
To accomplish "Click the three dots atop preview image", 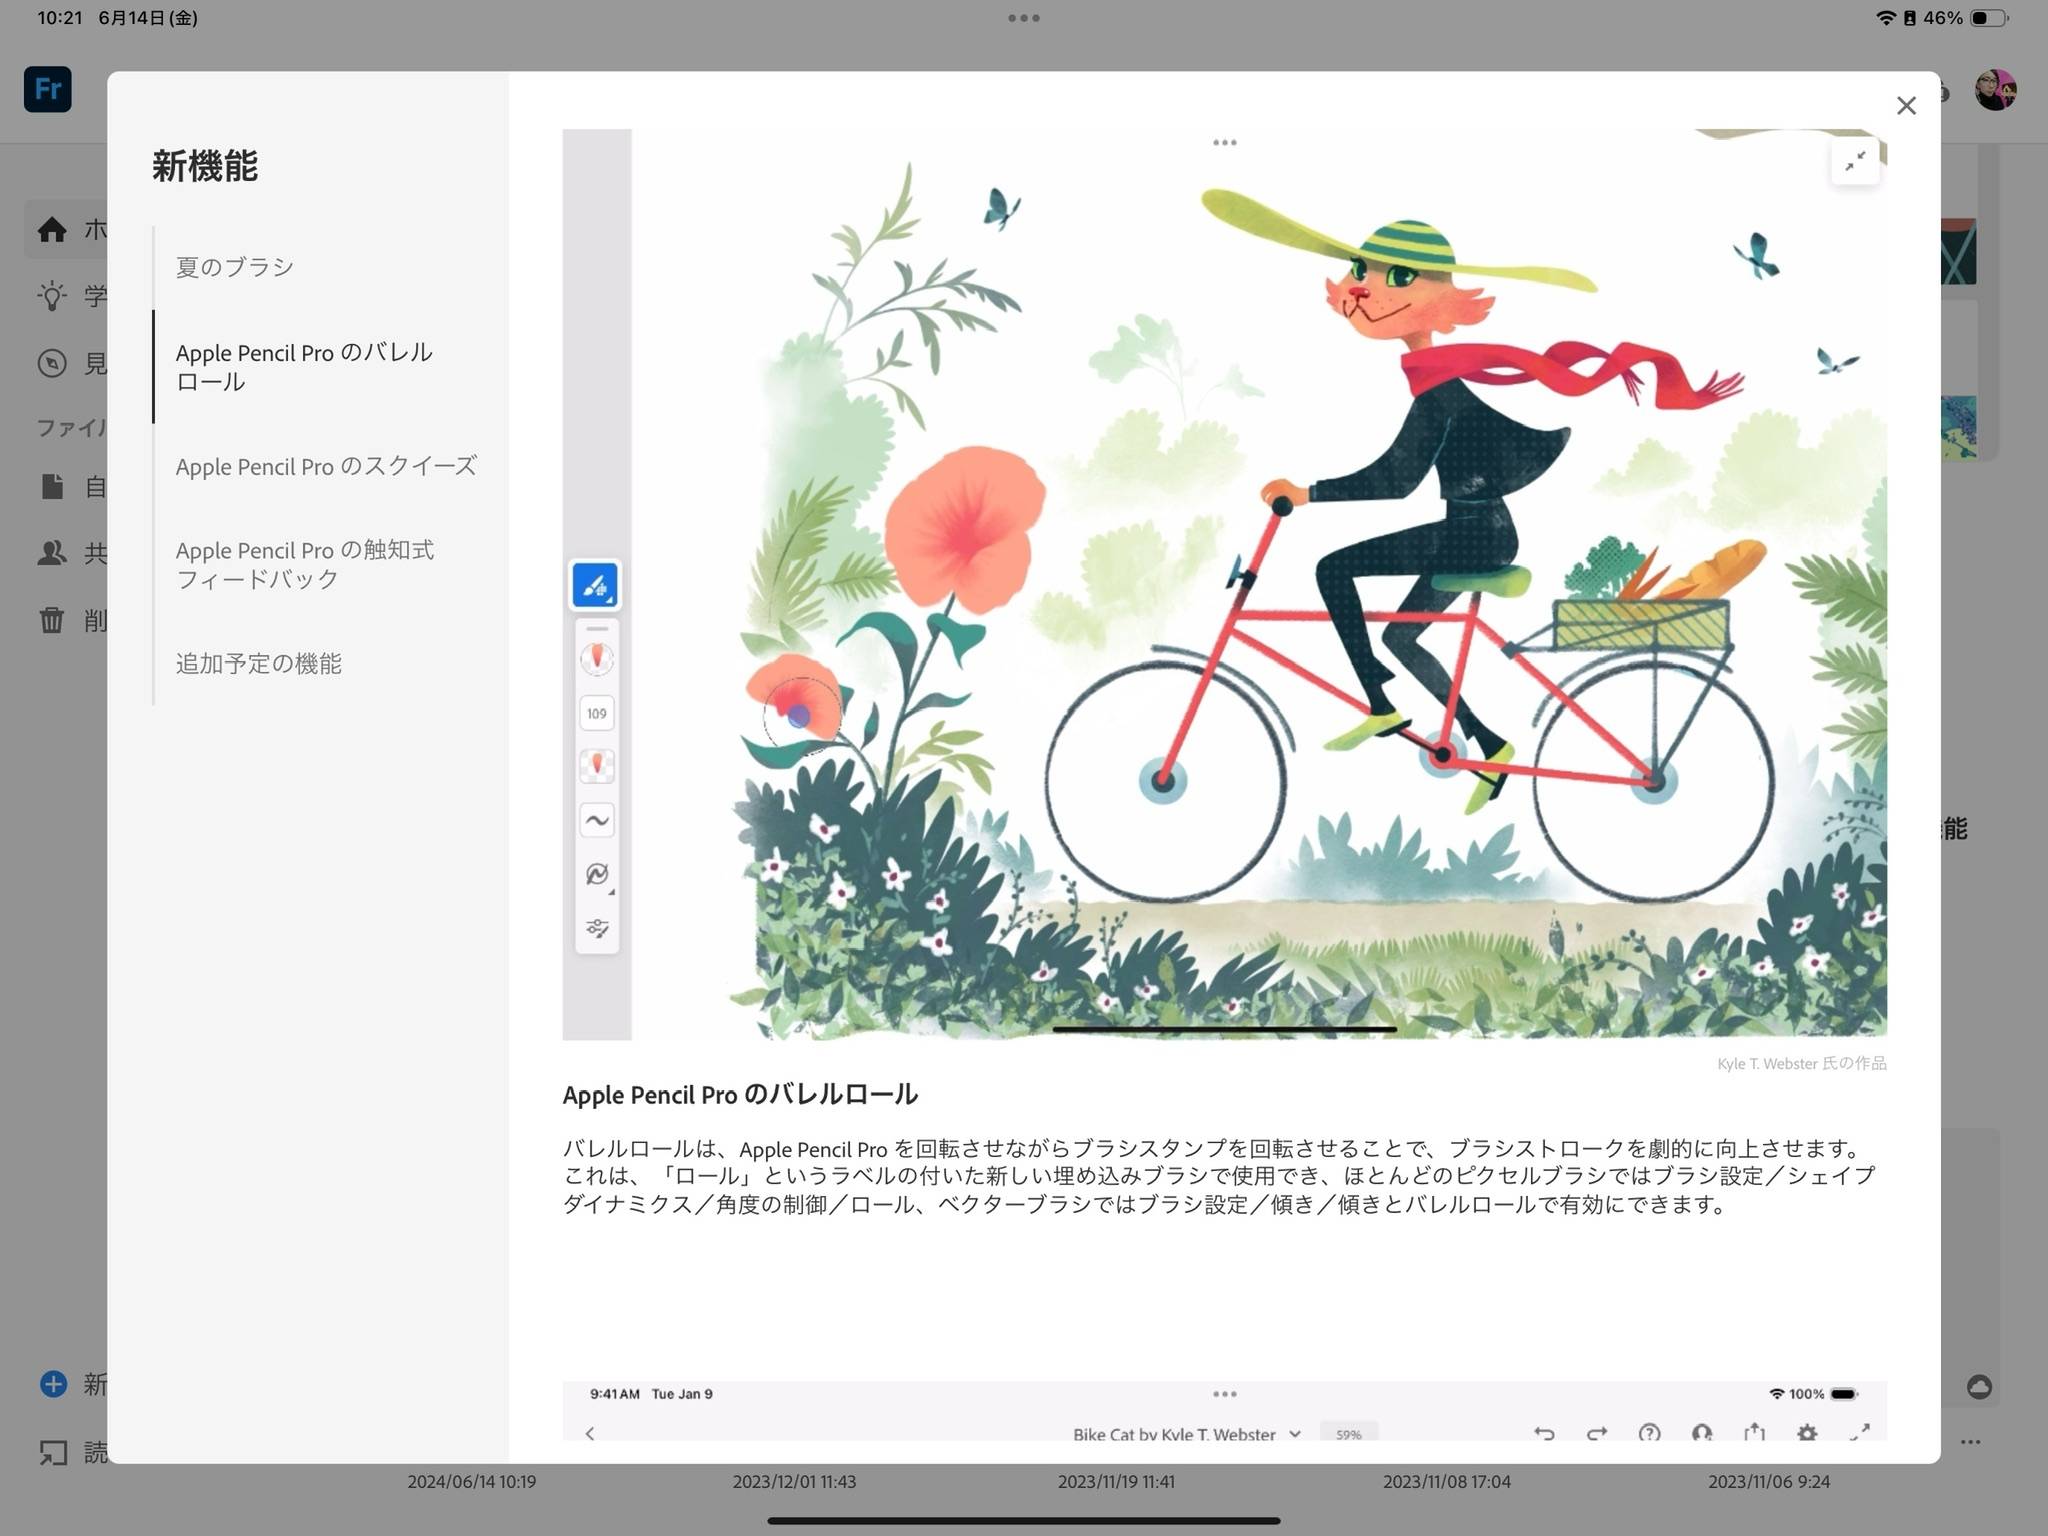I will [x=1224, y=143].
